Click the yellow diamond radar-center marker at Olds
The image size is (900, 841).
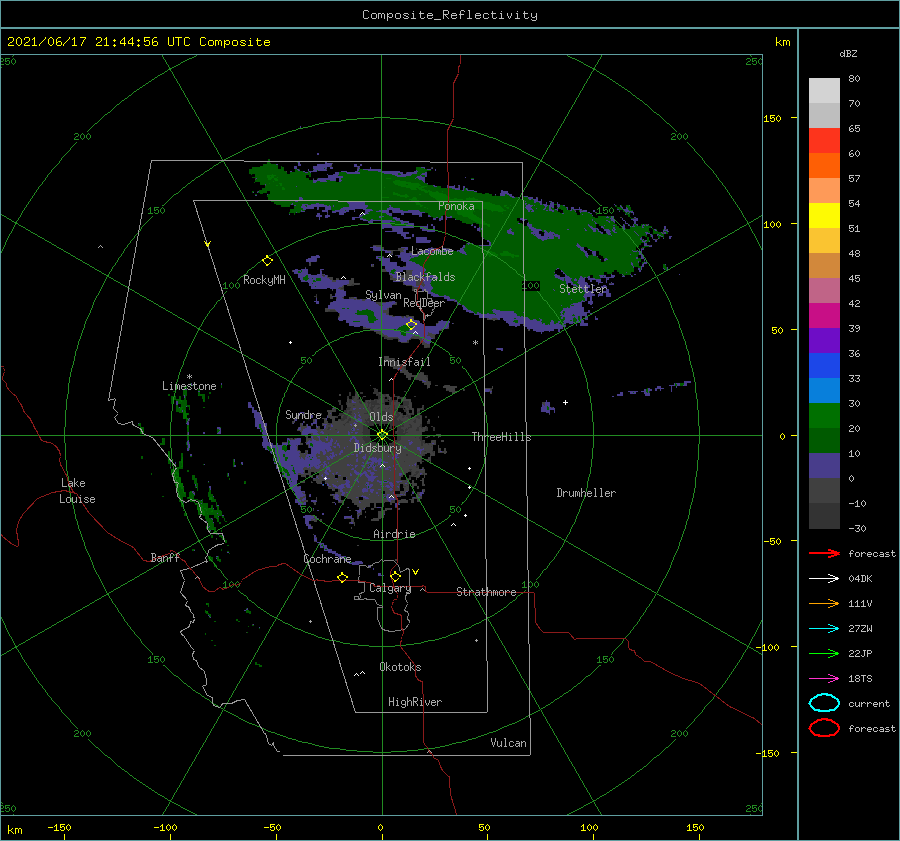(x=382, y=435)
